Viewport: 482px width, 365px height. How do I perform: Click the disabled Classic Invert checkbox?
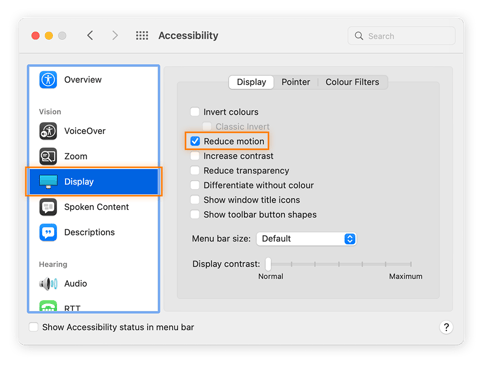pyautogui.click(x=207, y=126)
